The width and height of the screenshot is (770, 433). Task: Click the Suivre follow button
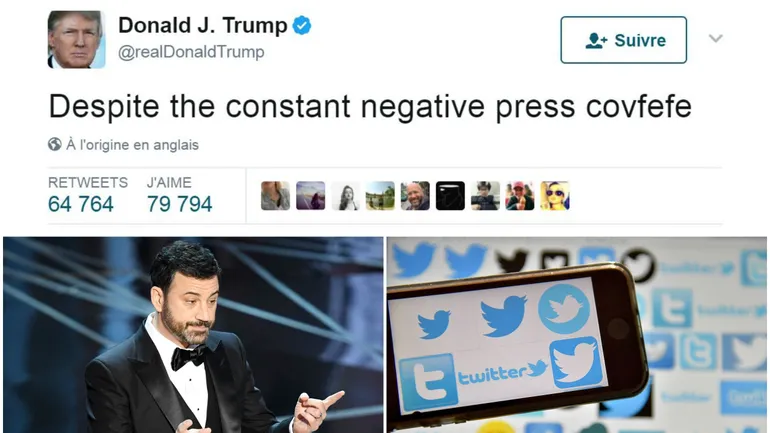[623, 40]
